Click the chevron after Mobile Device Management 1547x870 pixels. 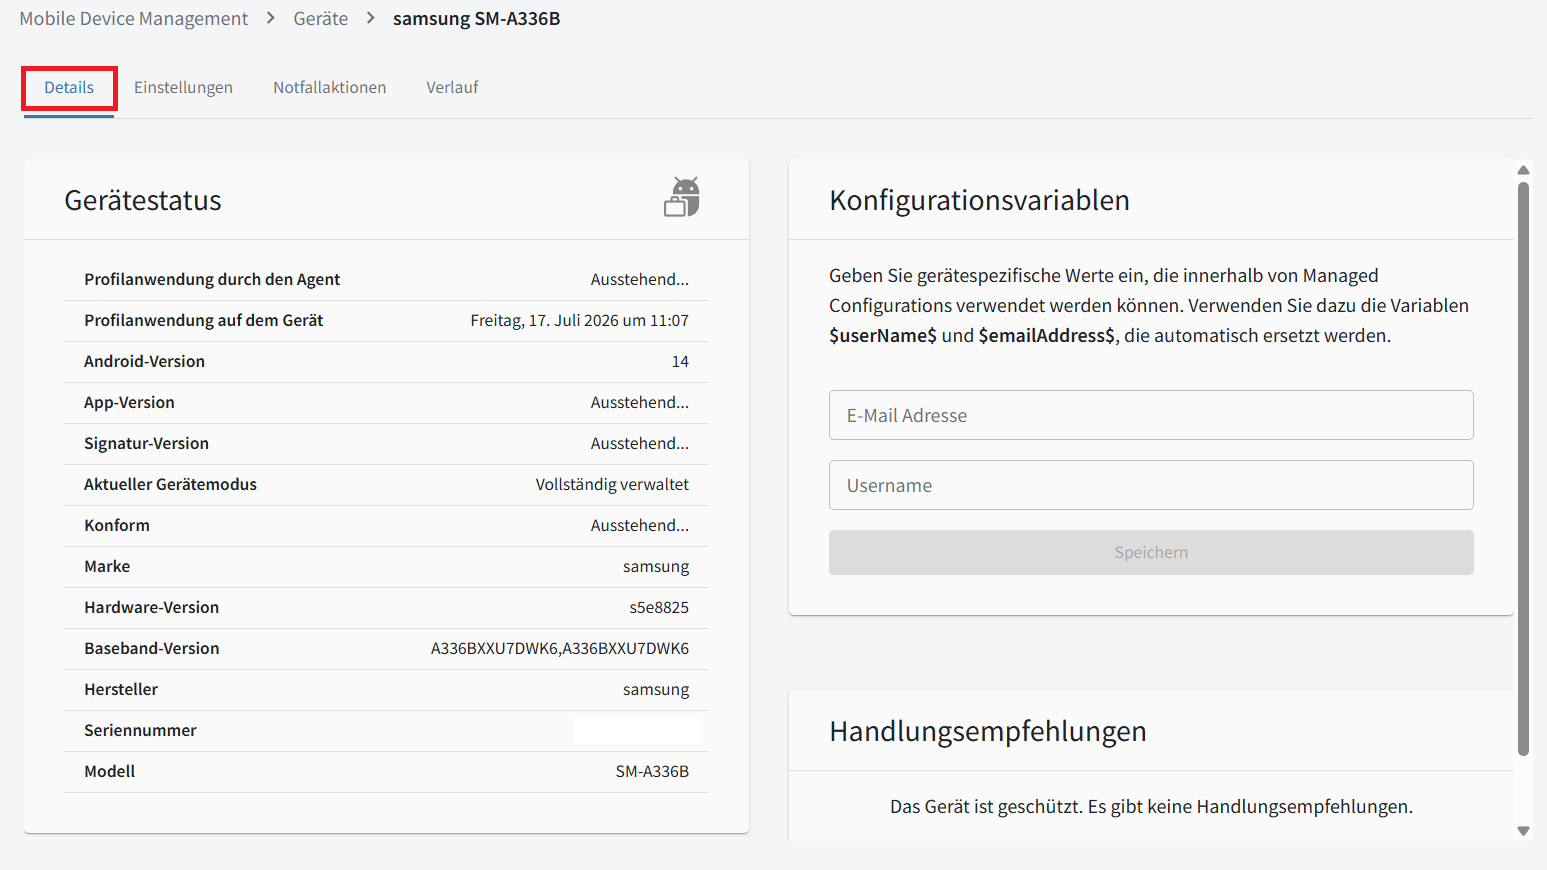tap(270, 18)
